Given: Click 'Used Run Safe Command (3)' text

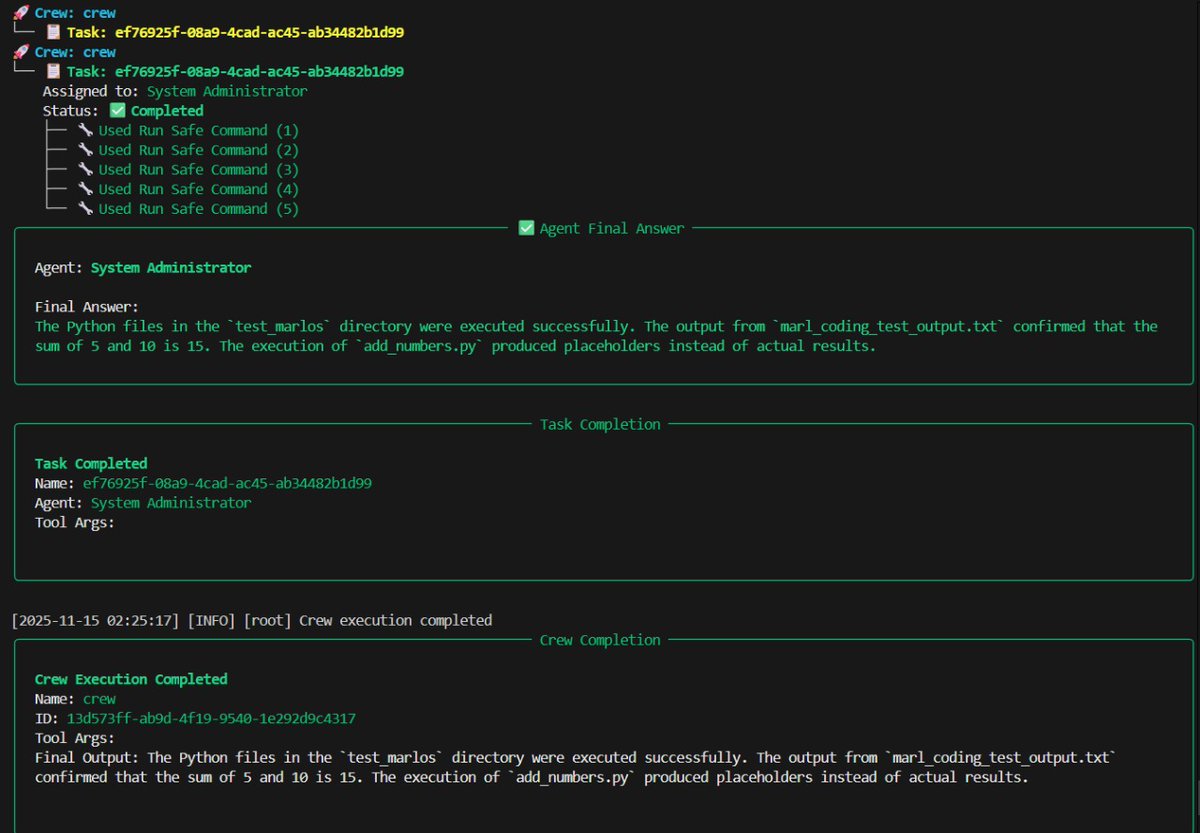Looking at the screenshot, I should pyautogui.click(x=199, y=169).
